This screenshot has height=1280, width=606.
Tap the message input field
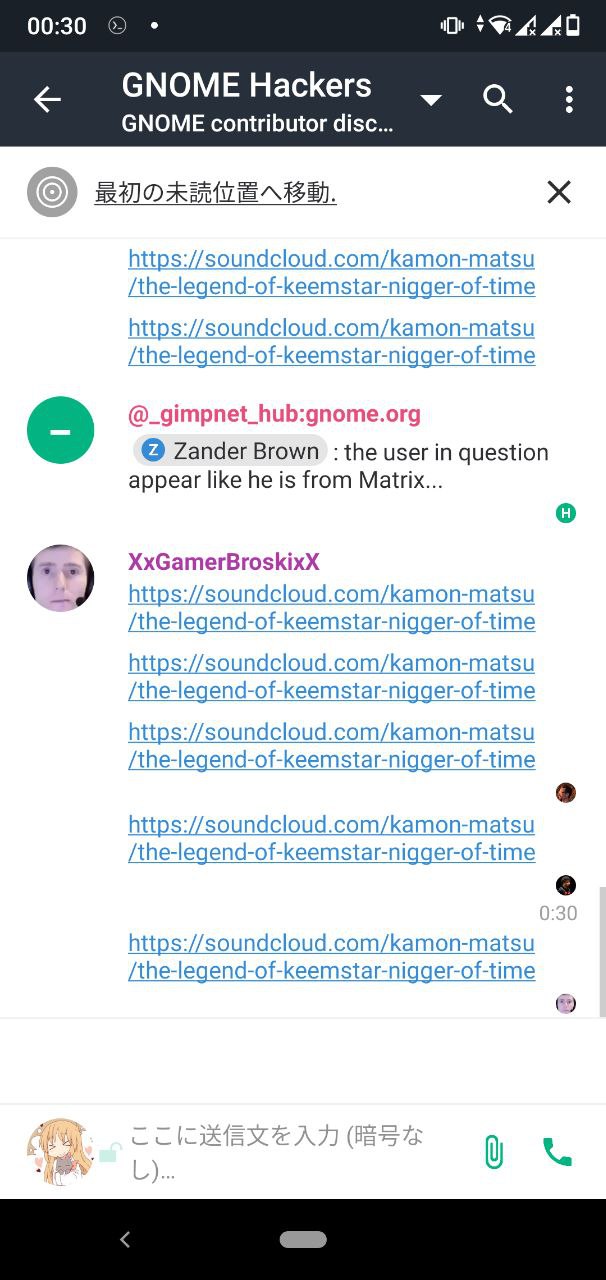tap(290, 1152)
